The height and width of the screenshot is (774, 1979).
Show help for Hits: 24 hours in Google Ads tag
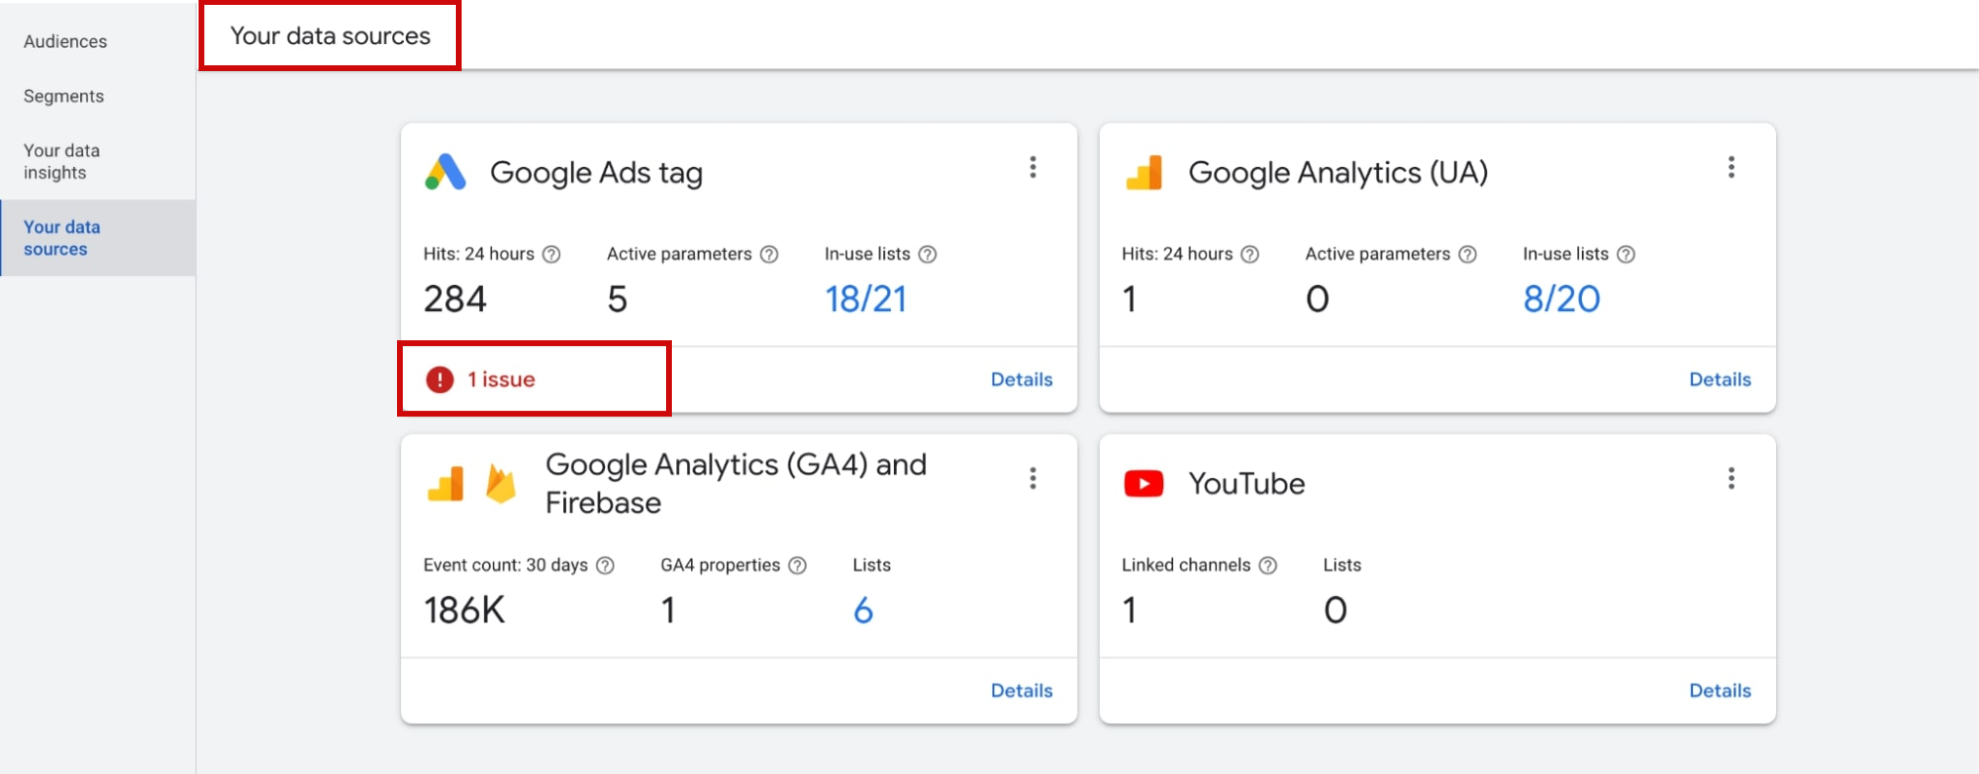(x=552, y=254)
